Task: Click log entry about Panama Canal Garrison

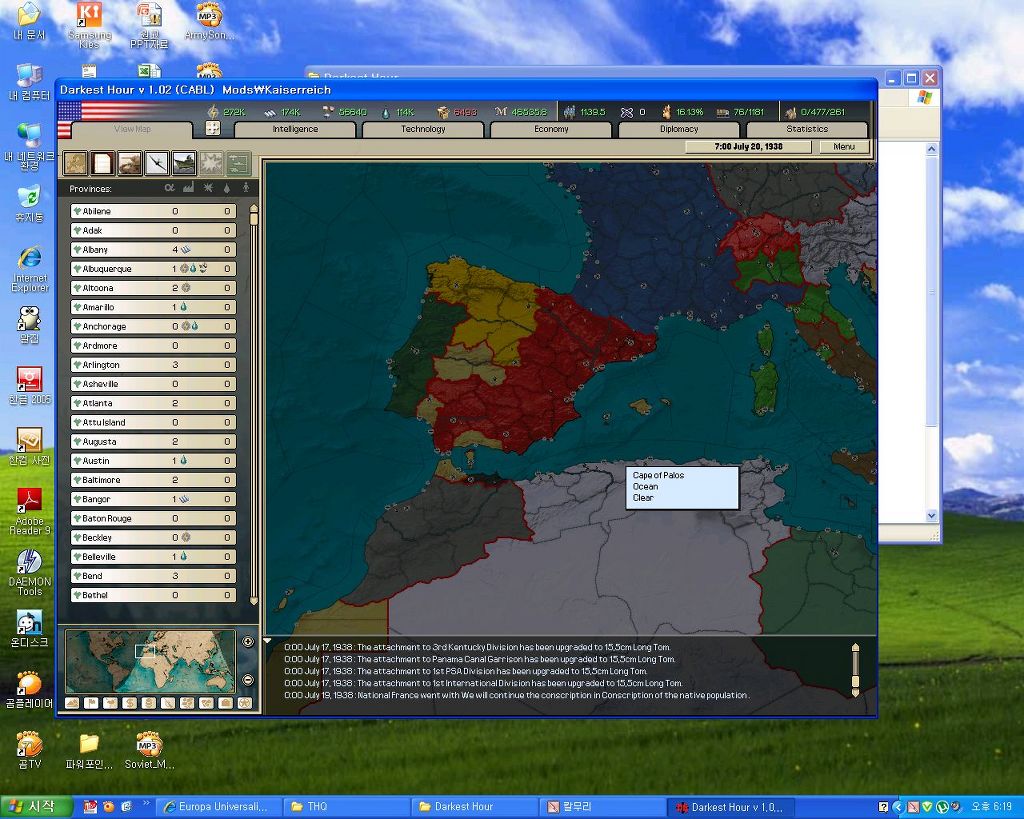Action: click(480, 659)
